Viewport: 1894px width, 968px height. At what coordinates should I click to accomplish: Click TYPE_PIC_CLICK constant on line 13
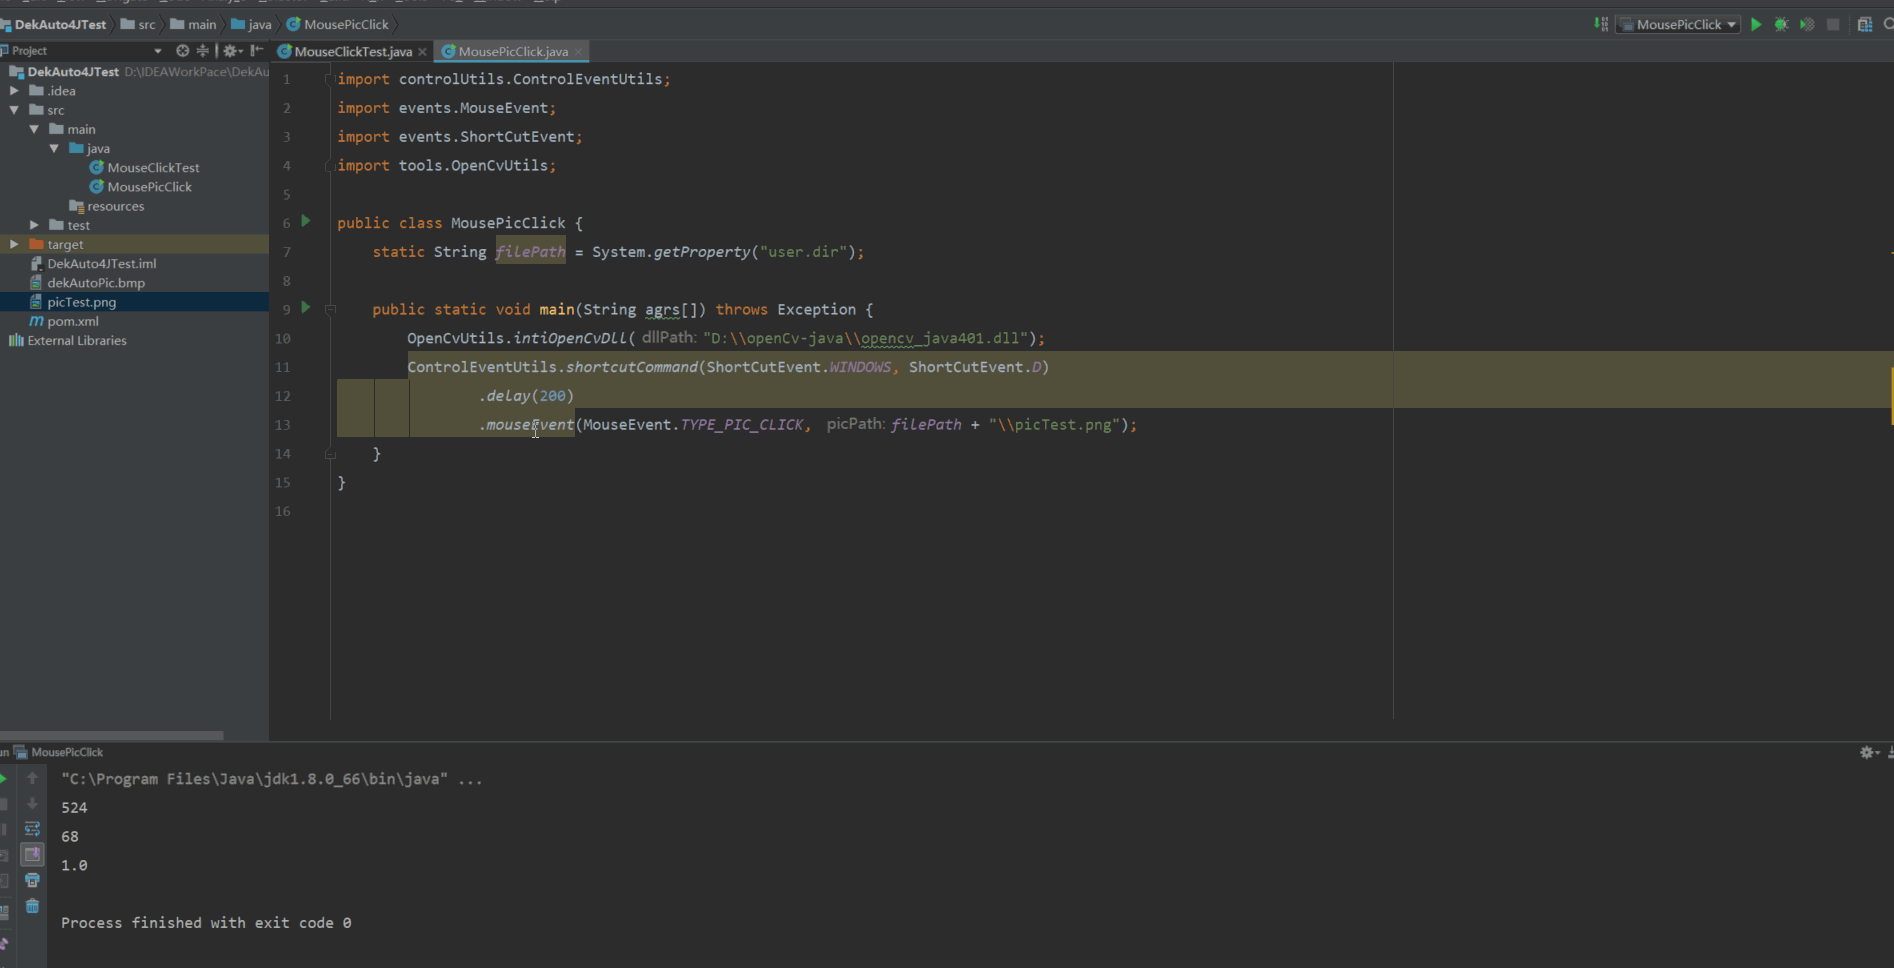(741, 425)
